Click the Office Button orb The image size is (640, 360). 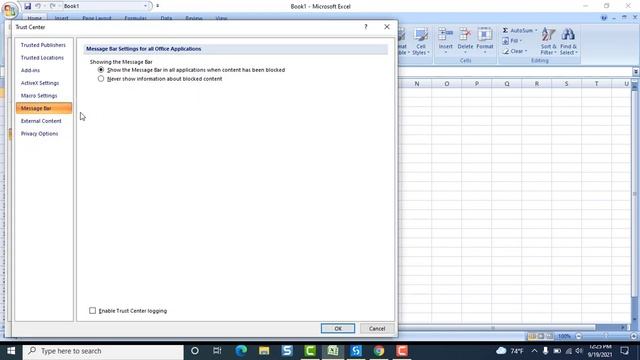tap(9, 10)
